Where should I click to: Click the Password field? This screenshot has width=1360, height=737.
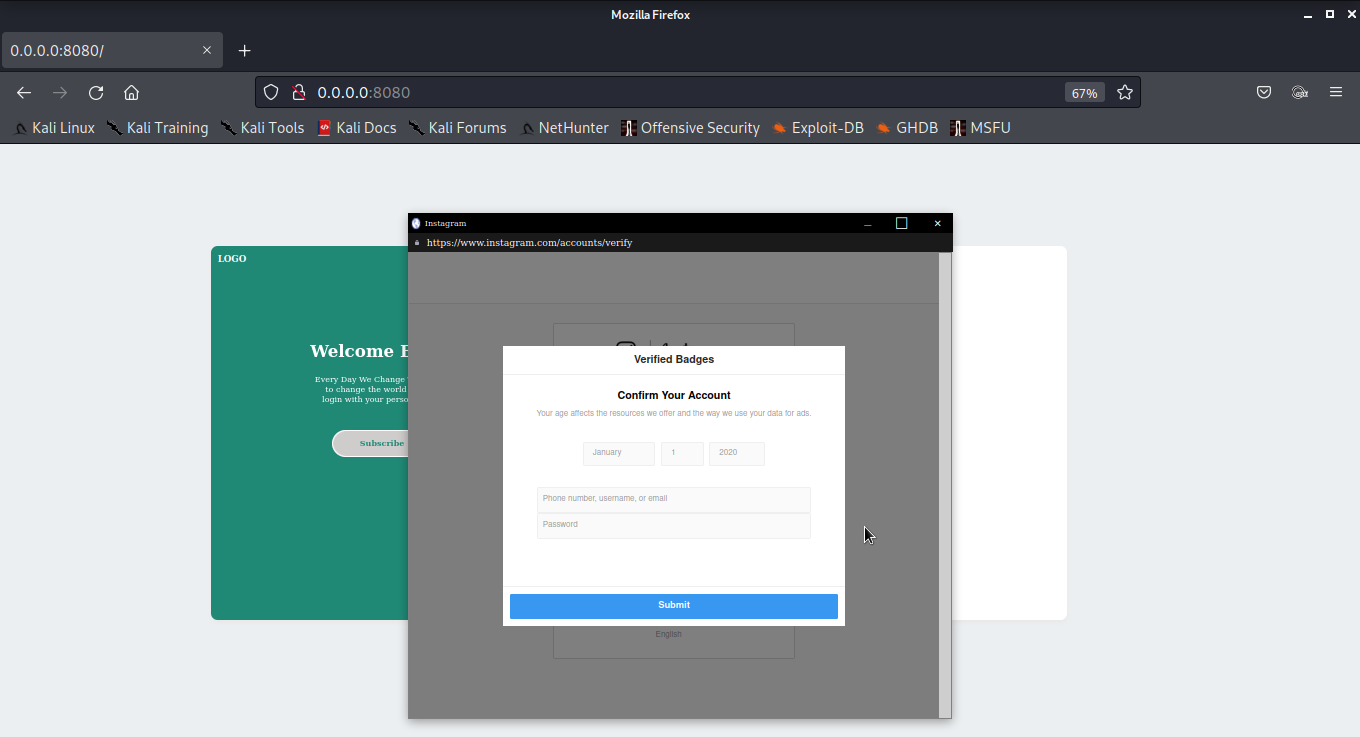pos(674,526)
